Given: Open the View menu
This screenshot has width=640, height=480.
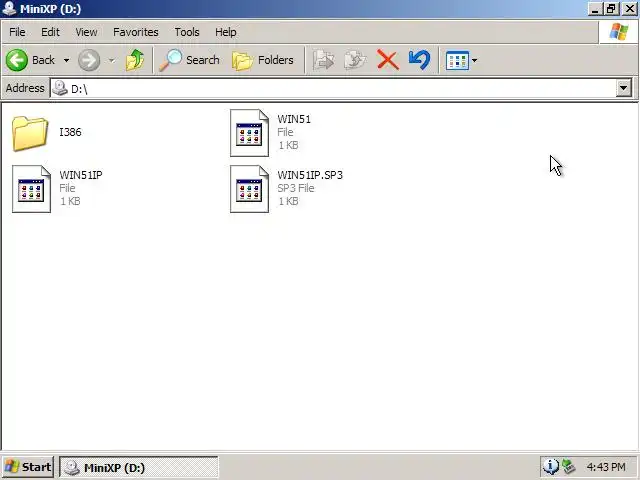Looking at the screenshot, I should [x=86, y=32].
